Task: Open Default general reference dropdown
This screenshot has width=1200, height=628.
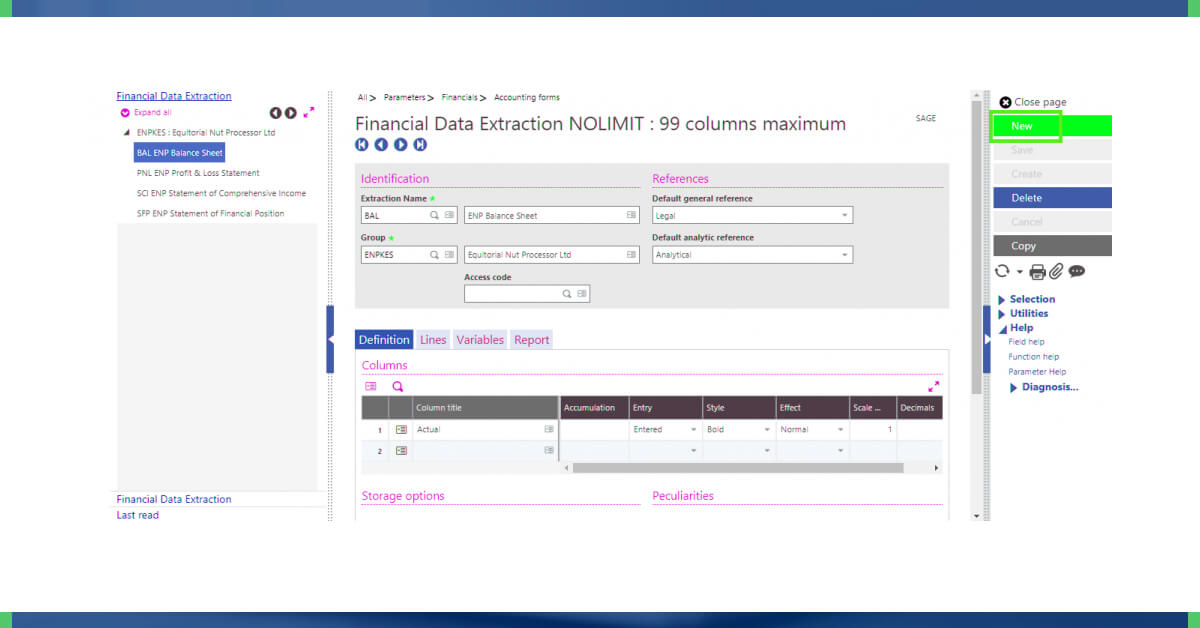Action: coord(844,215)
